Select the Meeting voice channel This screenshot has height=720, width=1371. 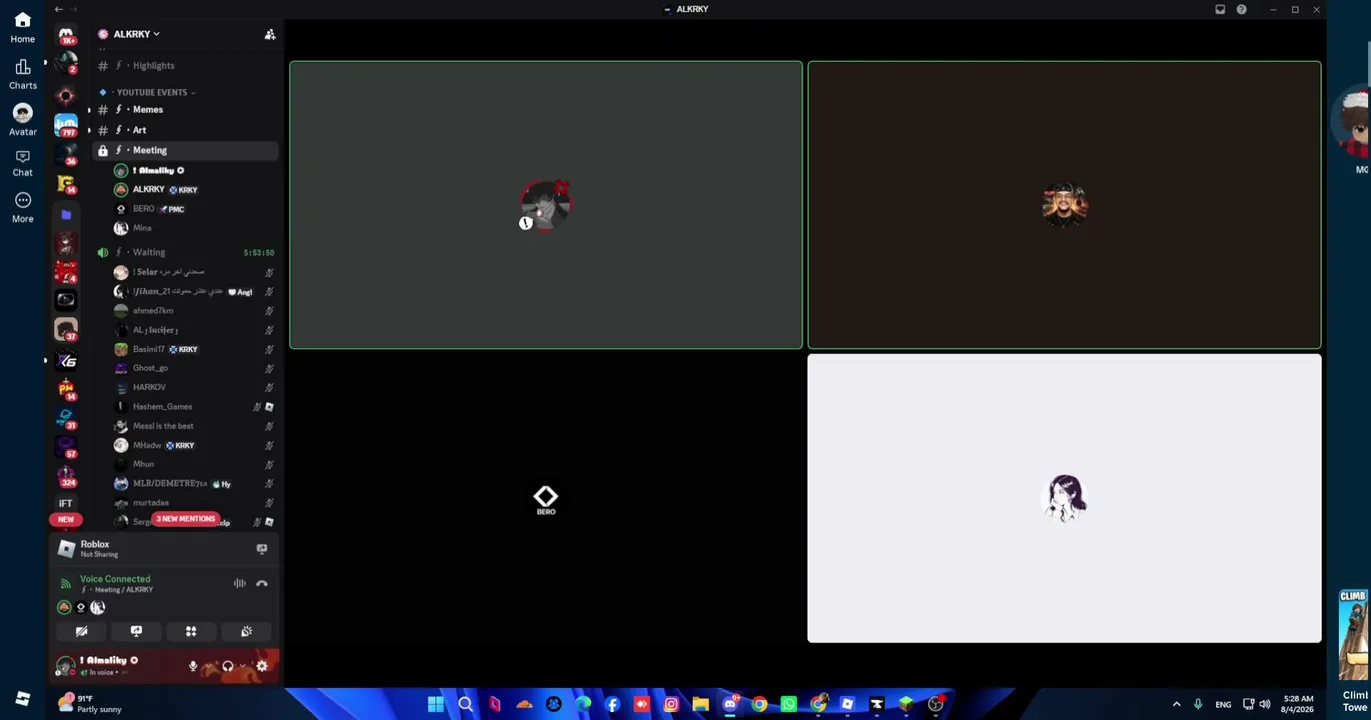[x=186, y=150]
